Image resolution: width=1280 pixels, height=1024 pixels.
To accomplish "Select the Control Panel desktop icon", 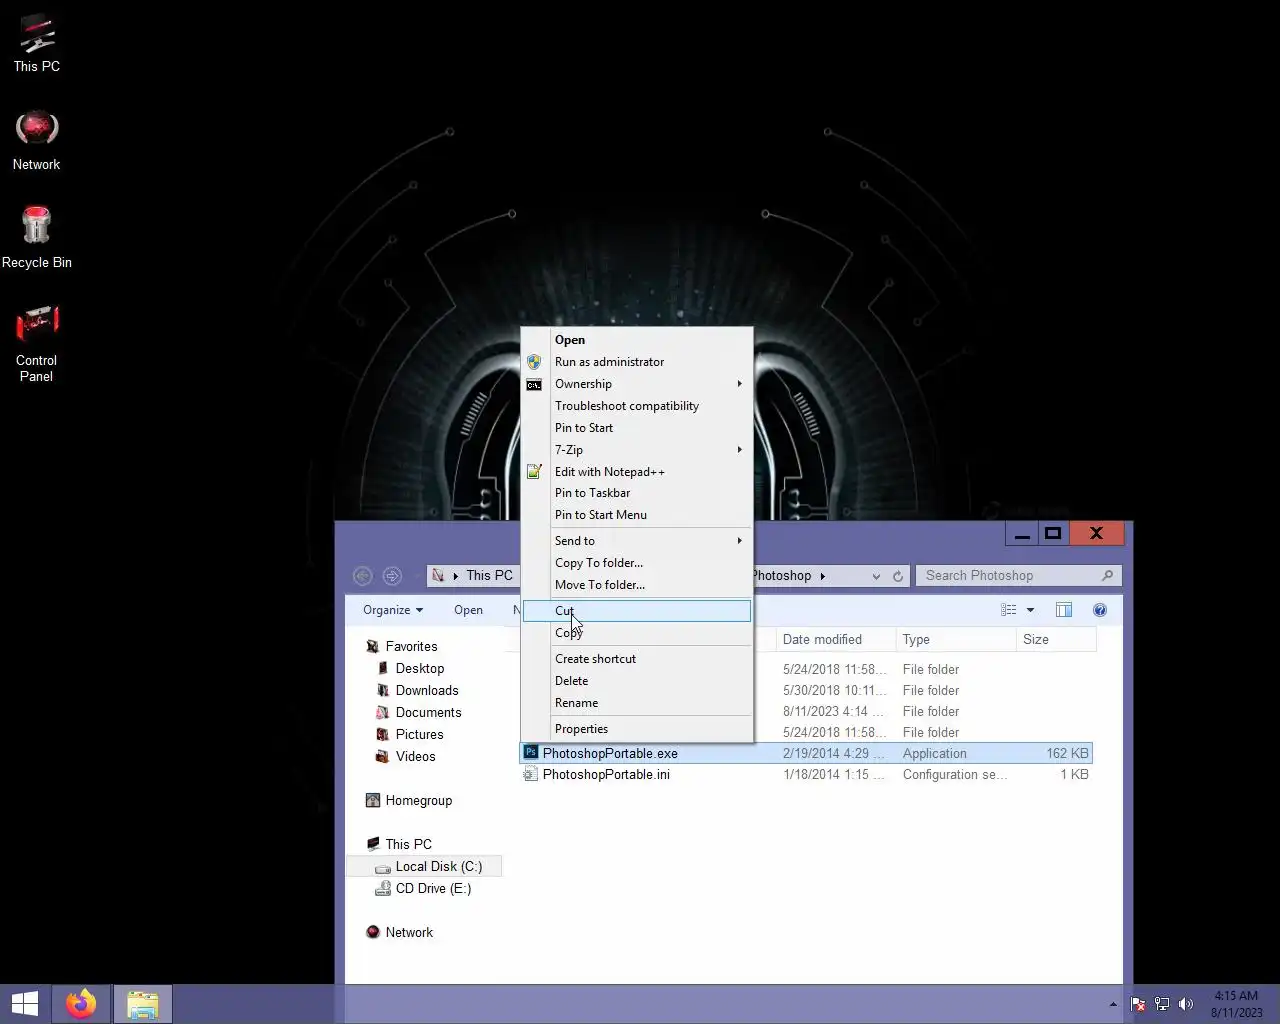I will (x=37, y=344).
